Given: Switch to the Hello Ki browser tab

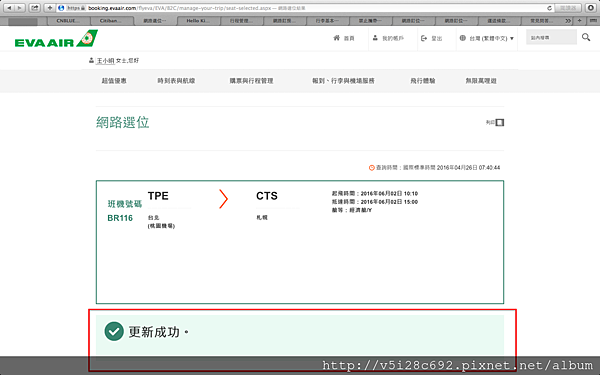Looking at the screenshot, I should [198, 21].
